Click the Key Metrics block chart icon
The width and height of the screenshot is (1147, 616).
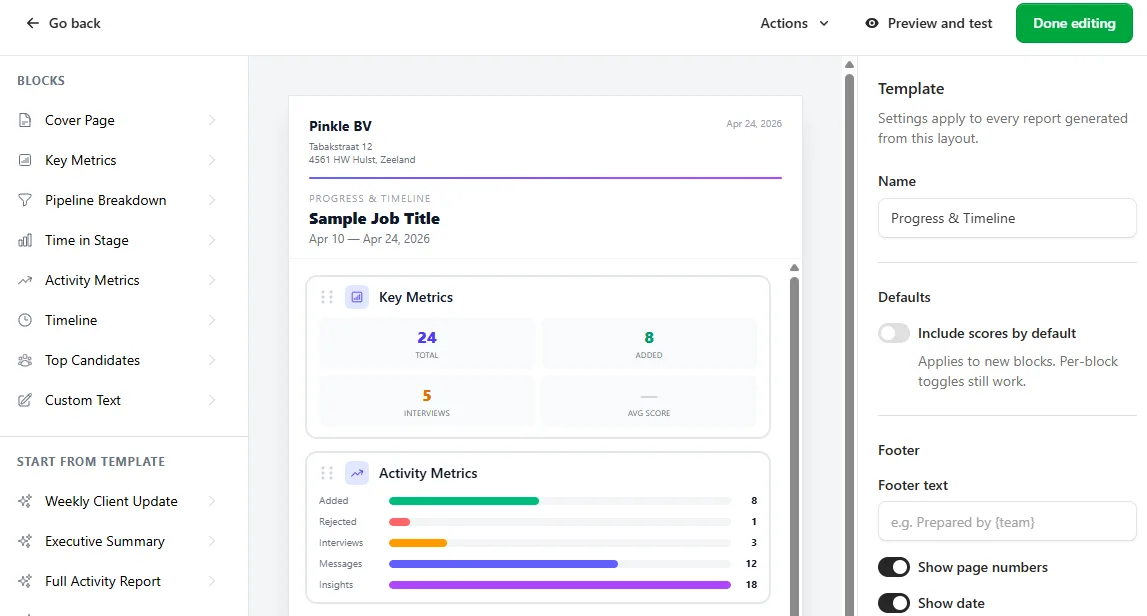357,297
